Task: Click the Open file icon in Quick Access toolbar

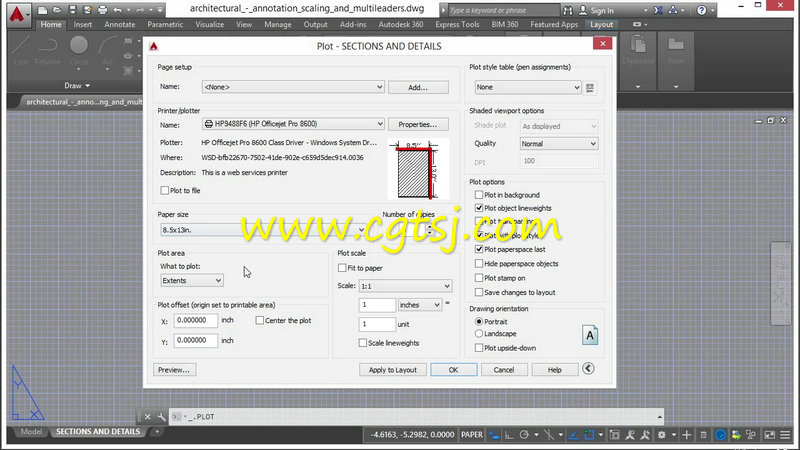Action: [x=57, y=10]
